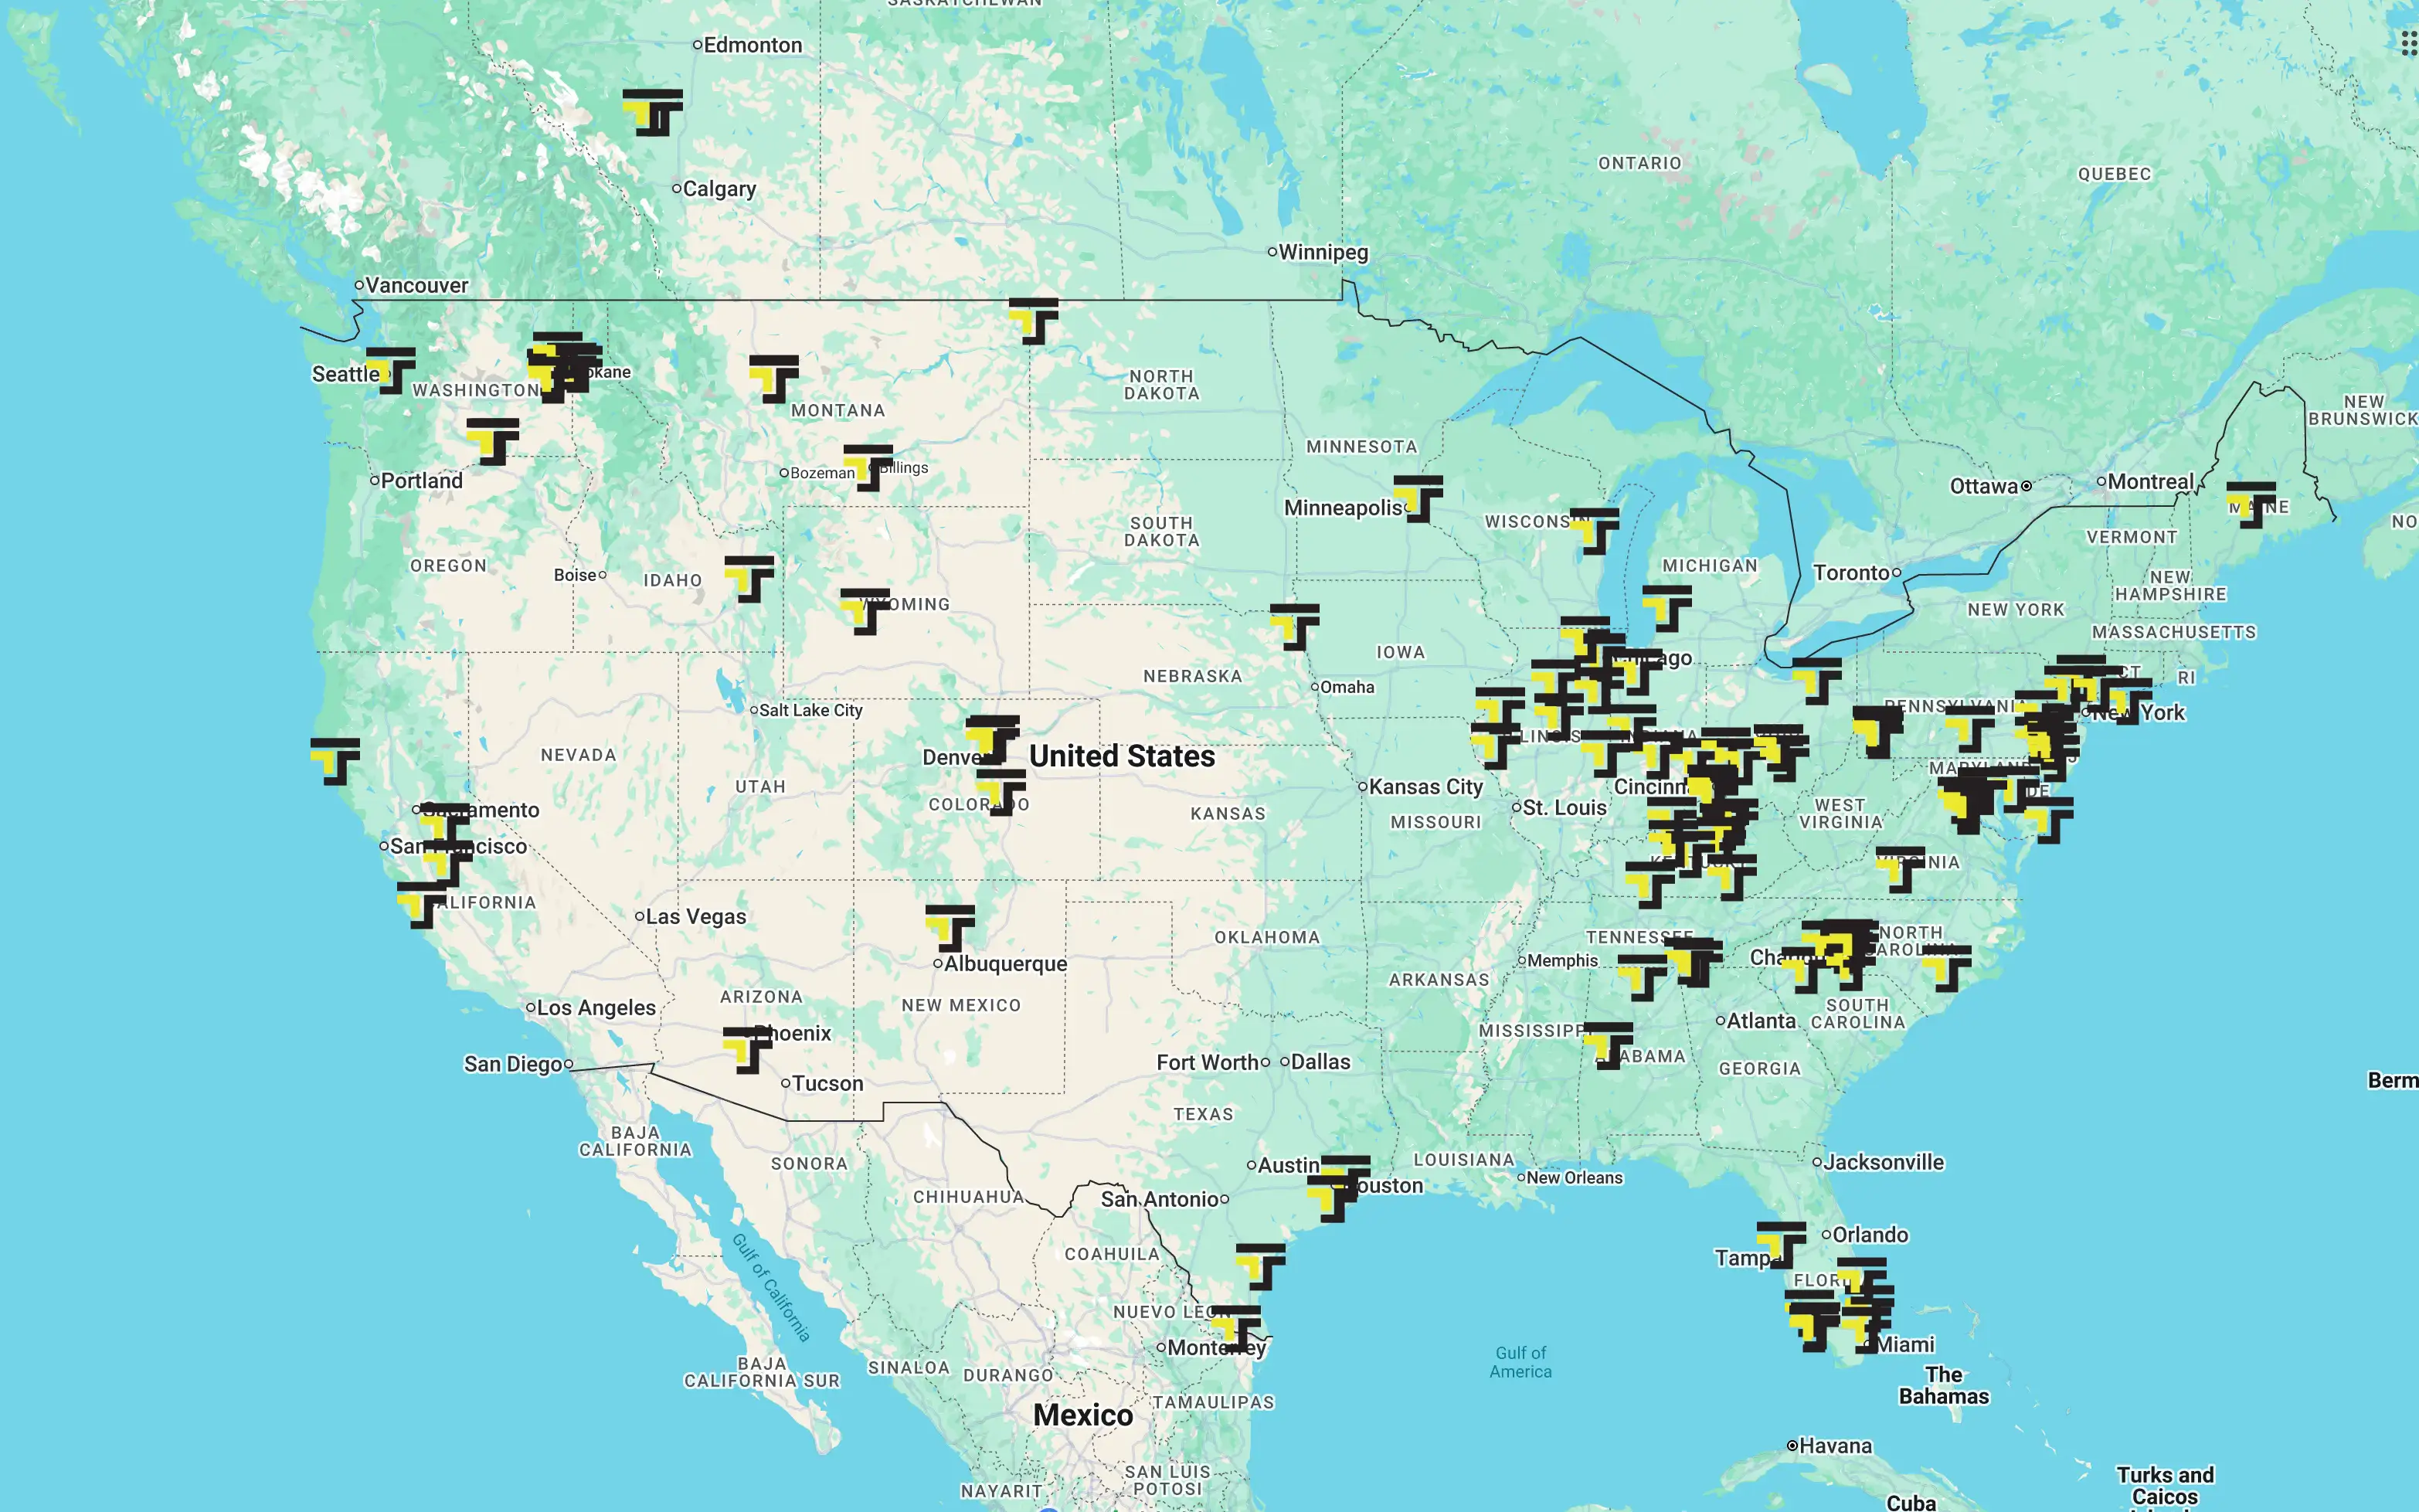Select the marker beside Phoenix
The height and width of the screenshot is (1512, 2419).
748,1050
